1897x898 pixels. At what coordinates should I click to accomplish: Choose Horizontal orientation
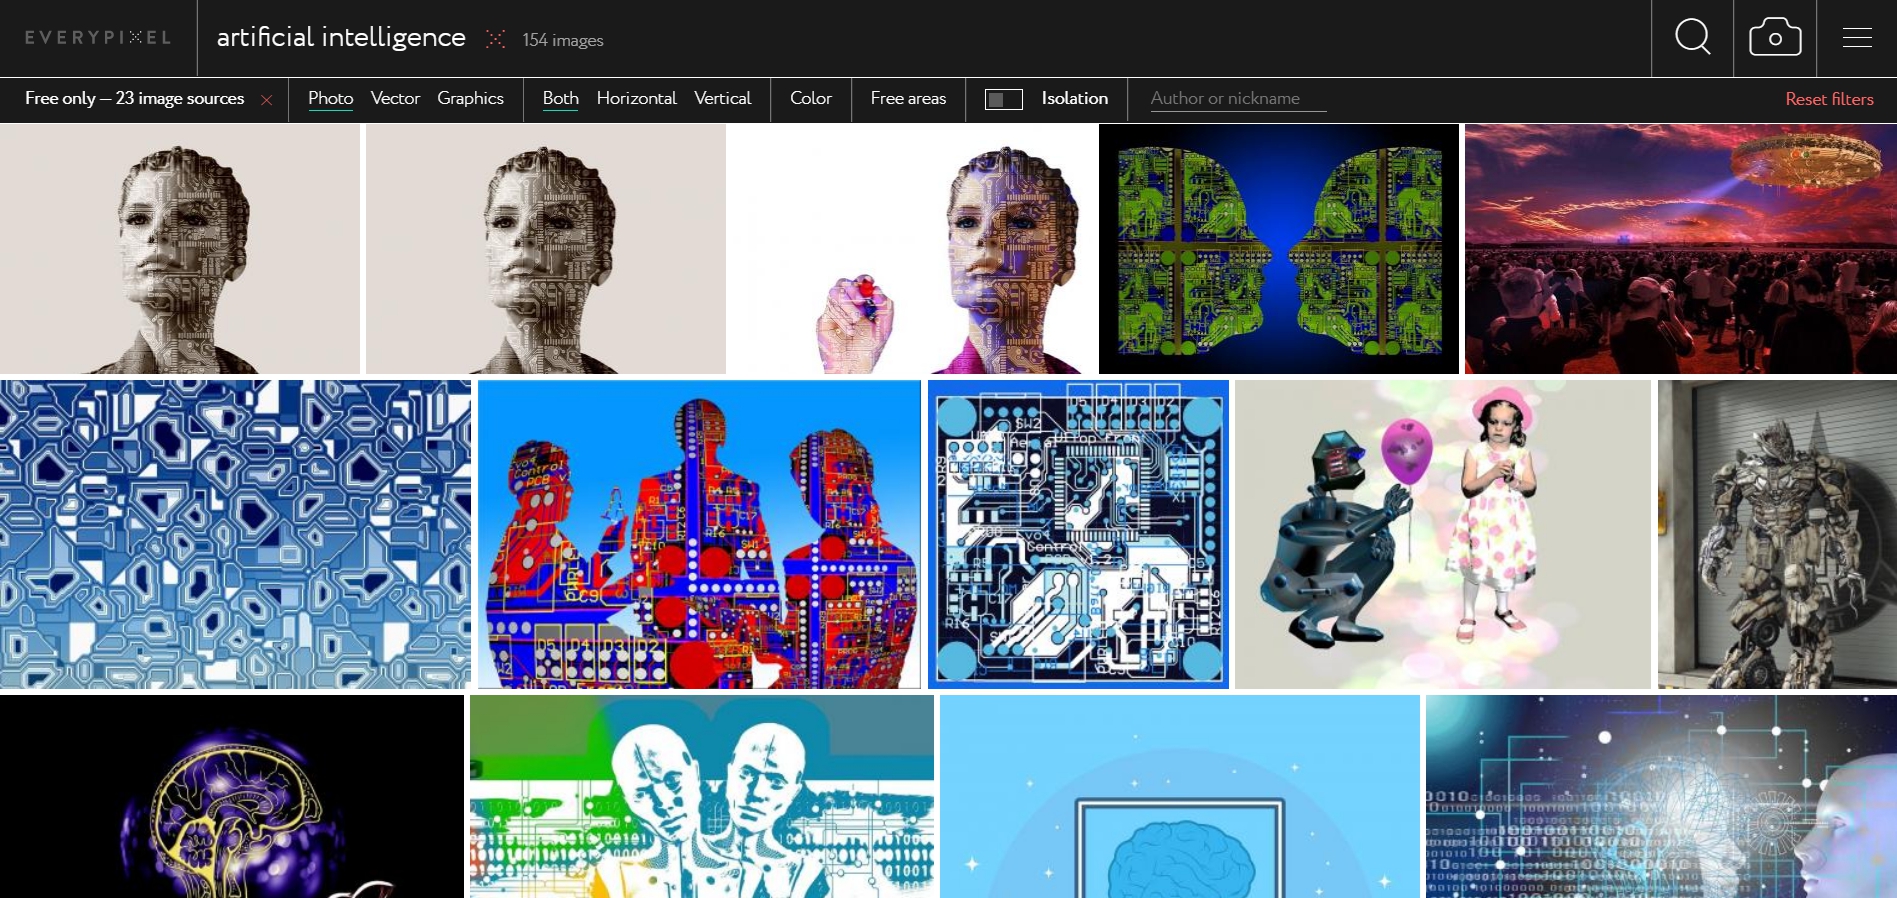[636, 98]
